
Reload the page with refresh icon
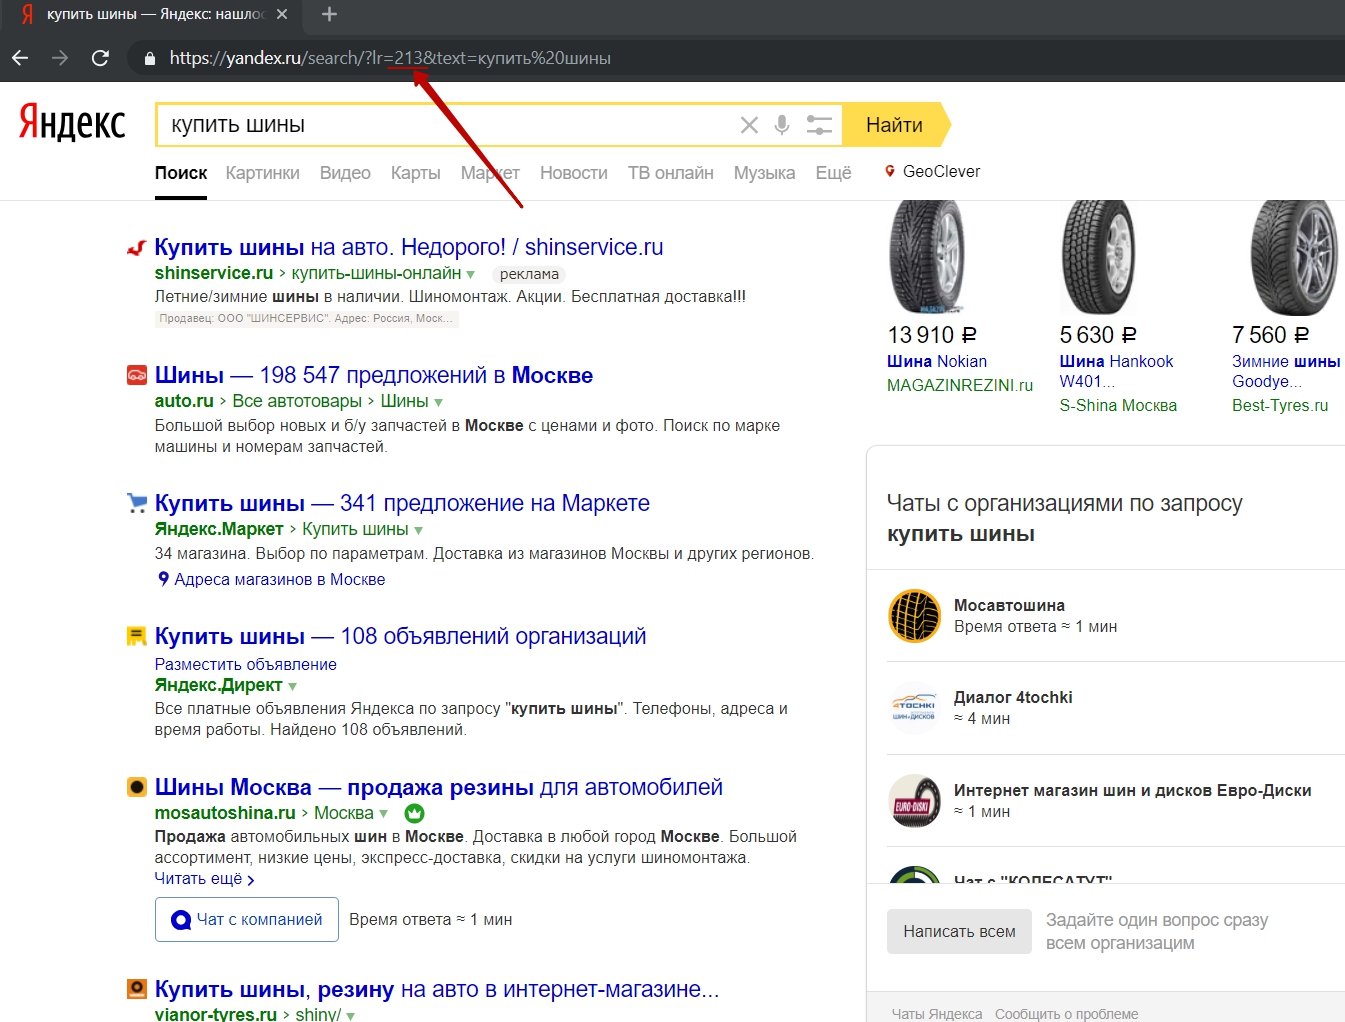click(100, 58)
